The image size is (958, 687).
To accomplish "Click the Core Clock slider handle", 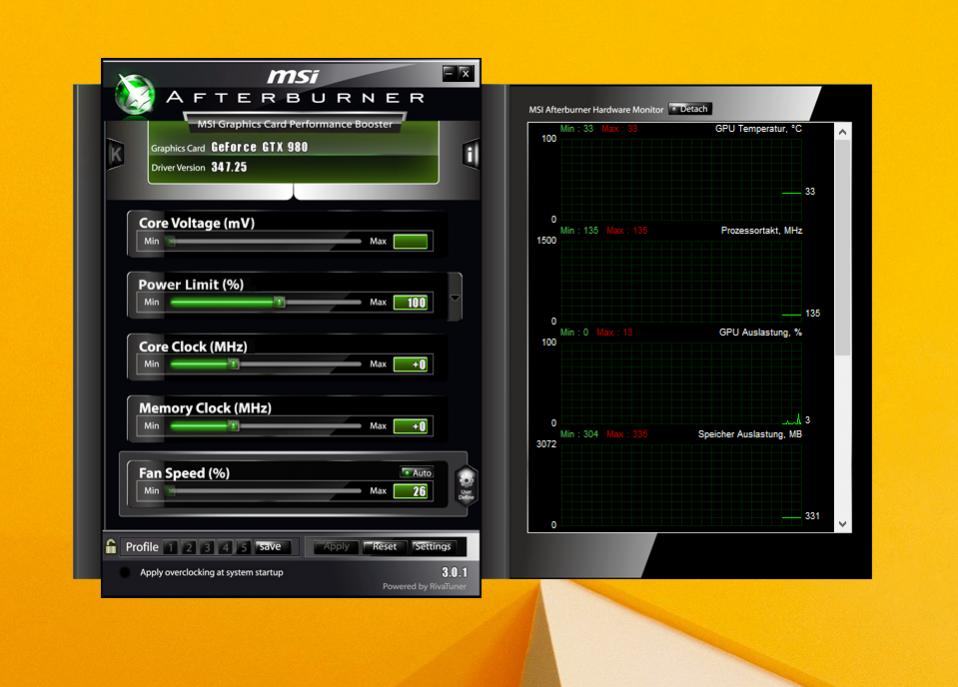I will 234,364.
